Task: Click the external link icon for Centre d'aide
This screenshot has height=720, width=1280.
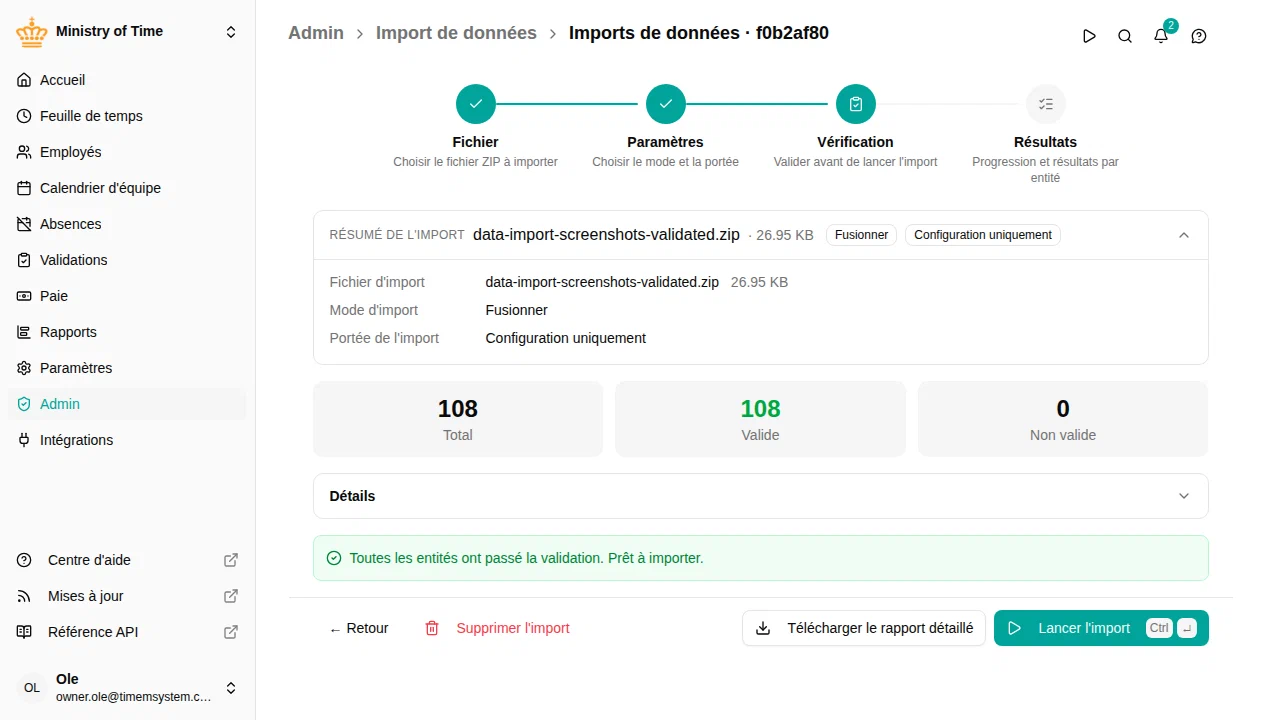Action: click(231, 560)
